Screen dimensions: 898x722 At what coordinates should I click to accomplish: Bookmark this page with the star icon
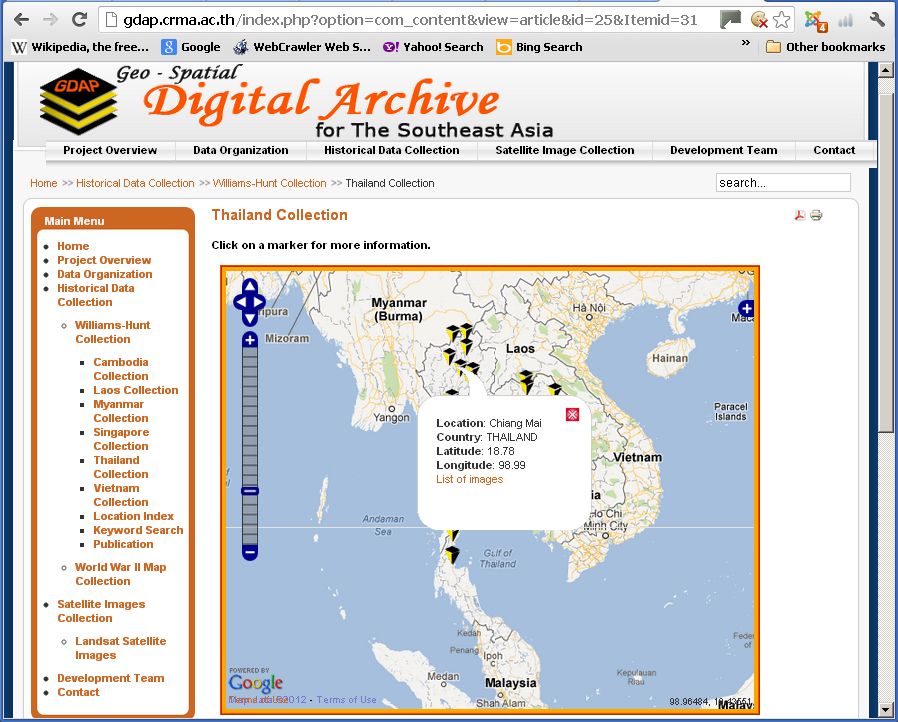[x=782, y=20]
